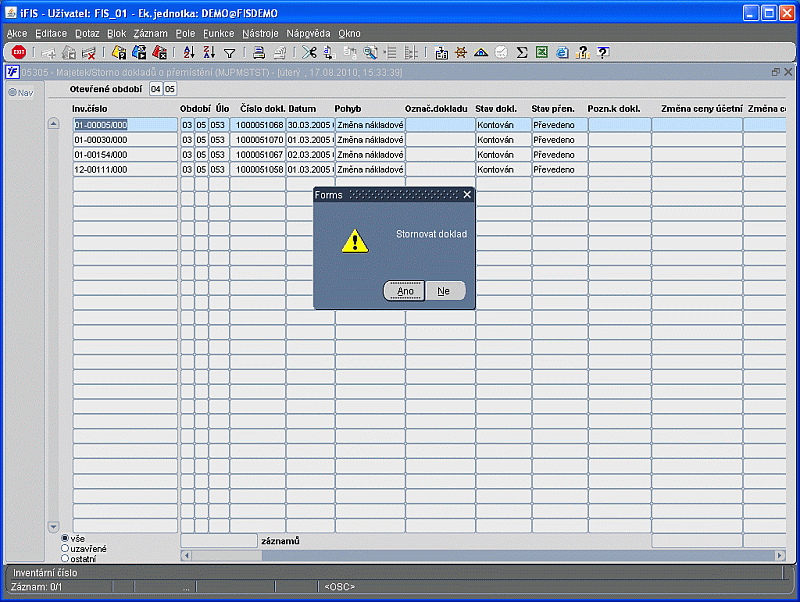Toggle the Nav radio option
Image resolution: width=800 pixels, height=602 pixels.
click(x=13, y=92)
